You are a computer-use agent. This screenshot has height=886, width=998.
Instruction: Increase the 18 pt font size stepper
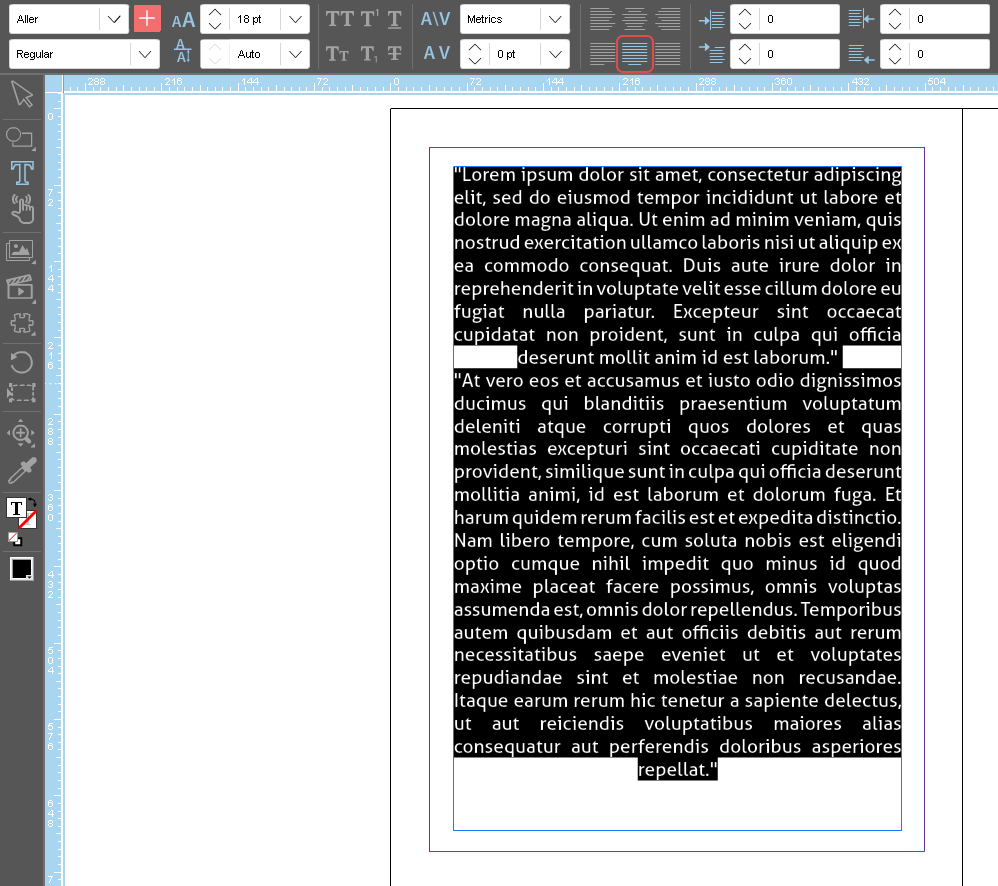tap(215, 13)
